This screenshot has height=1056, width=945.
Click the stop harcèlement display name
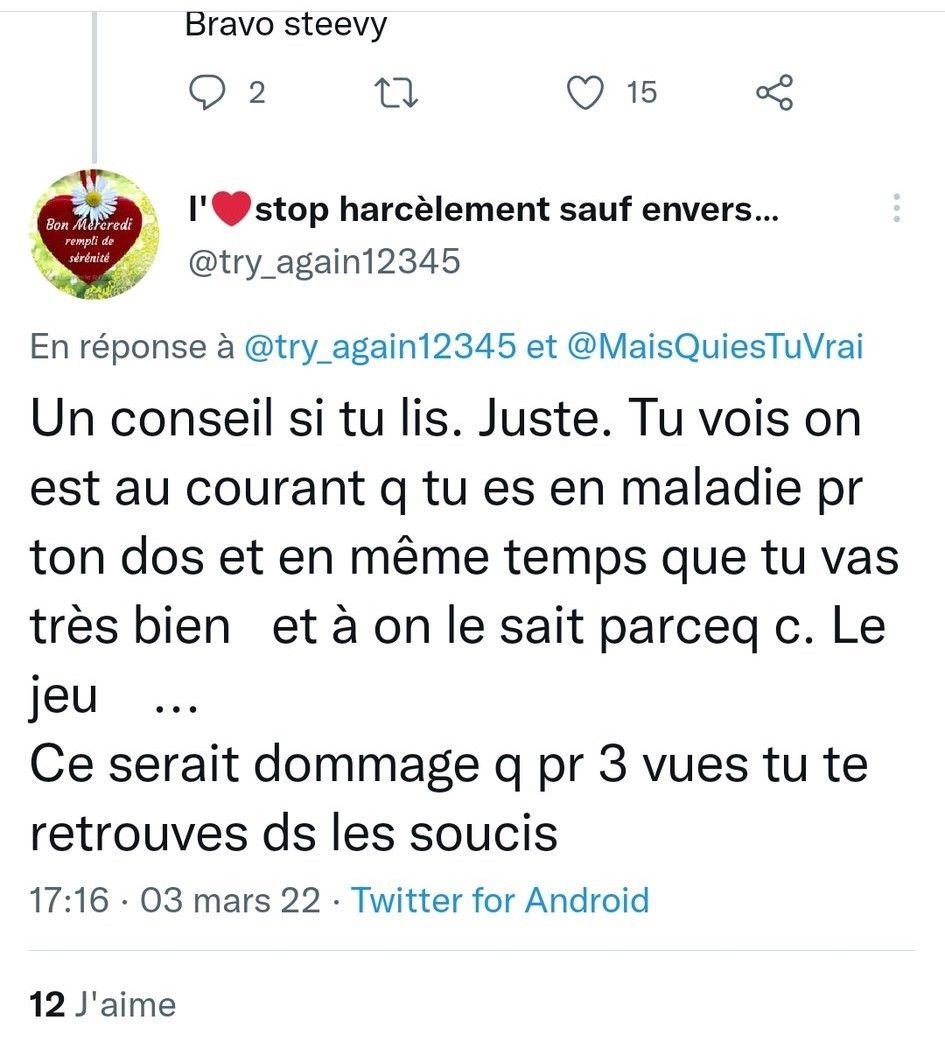(x=483, y=209)
